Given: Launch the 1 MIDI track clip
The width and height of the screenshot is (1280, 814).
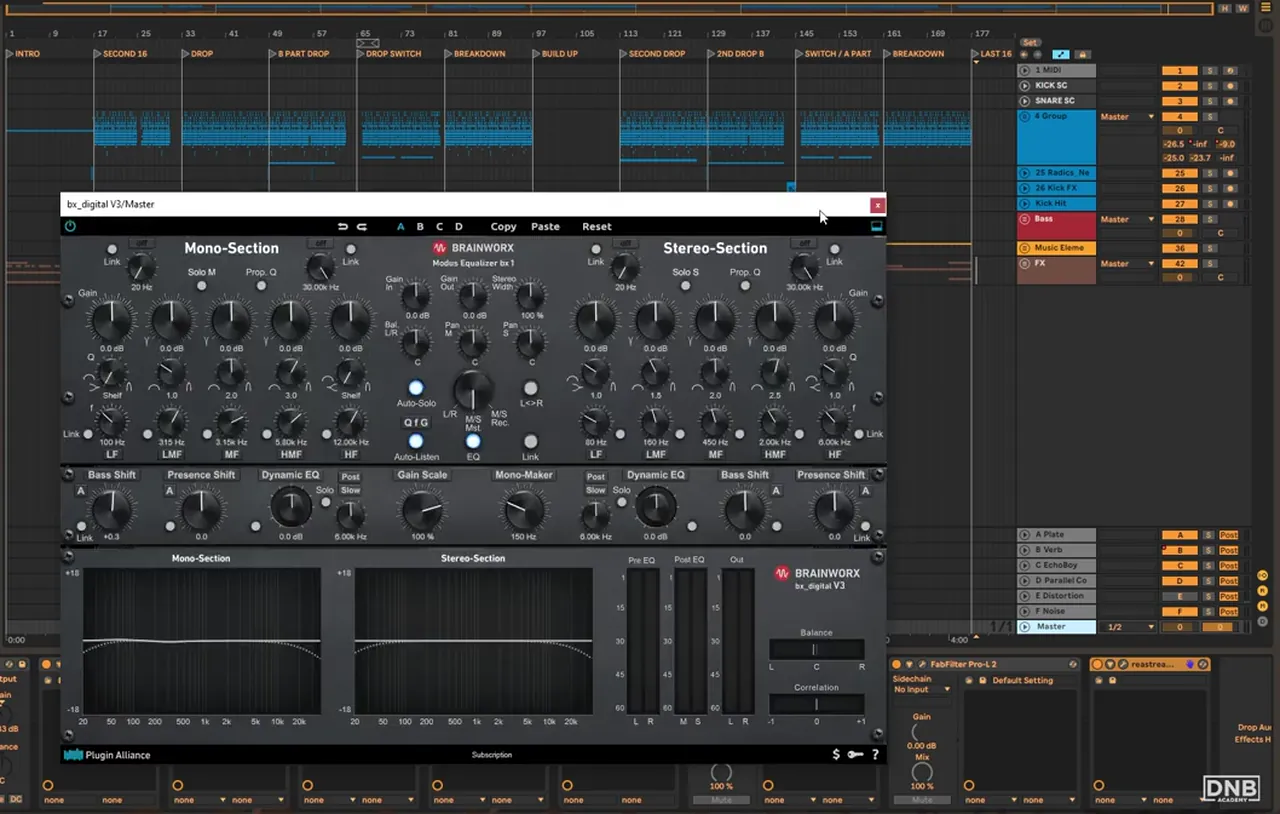Looking at the screenshot, I should [1024, 71].
